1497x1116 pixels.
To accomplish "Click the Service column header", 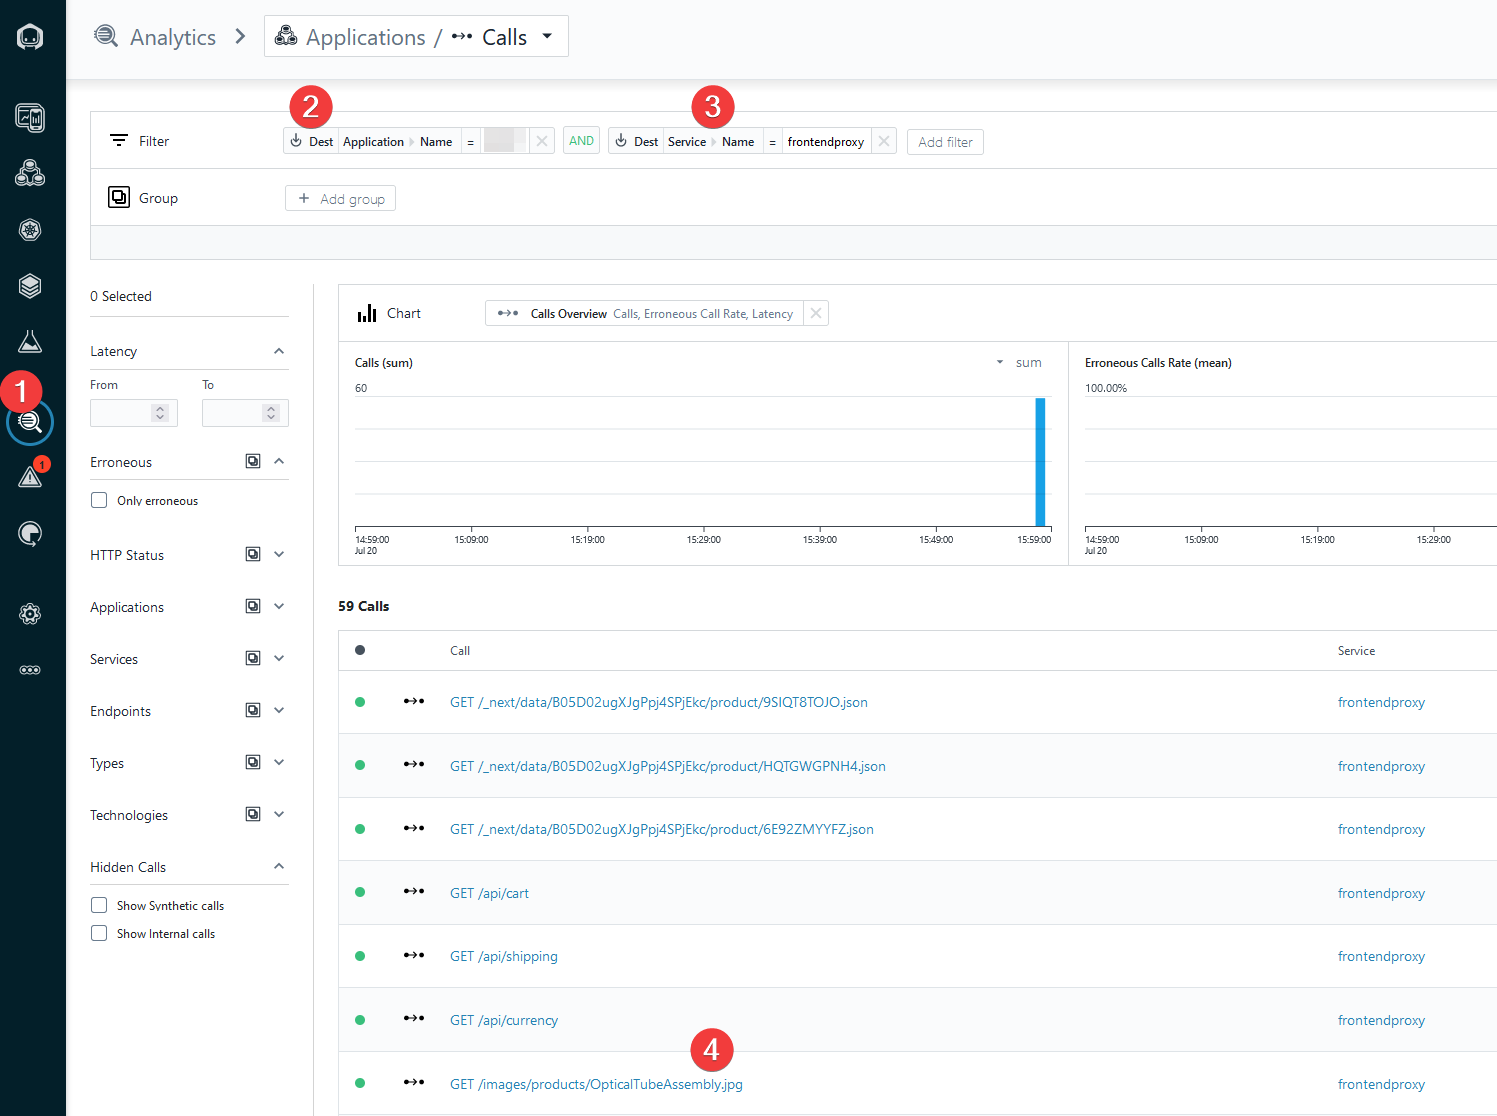I will [1356, 650].
